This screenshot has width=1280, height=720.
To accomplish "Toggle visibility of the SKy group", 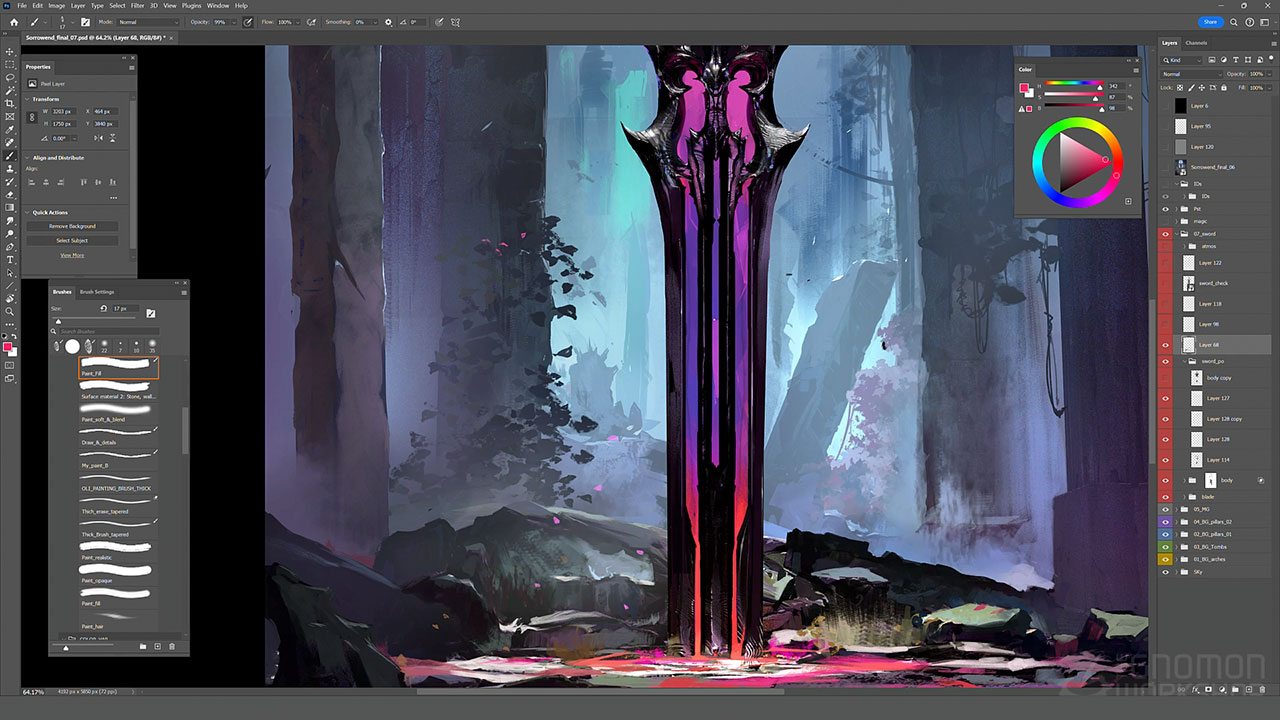I will click(1165, 572).
